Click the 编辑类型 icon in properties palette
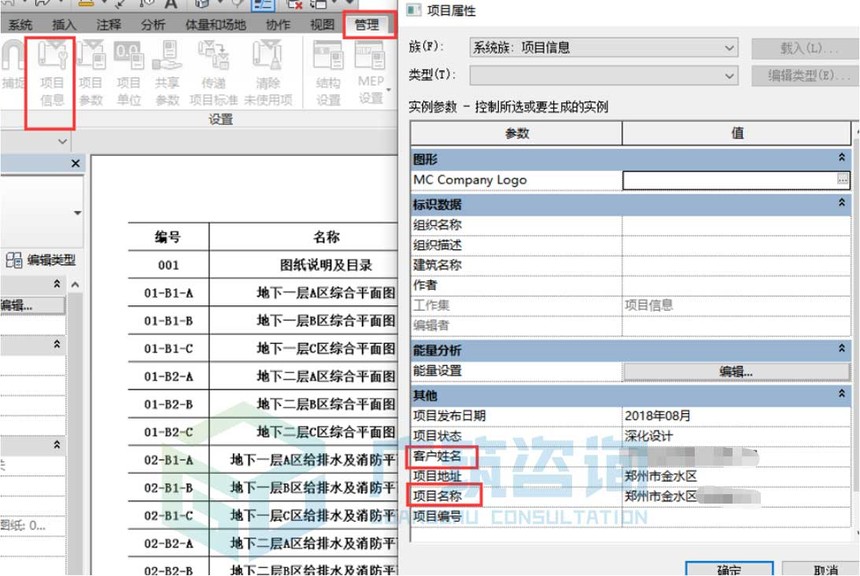The image size is (860, 576). [14, 260]
